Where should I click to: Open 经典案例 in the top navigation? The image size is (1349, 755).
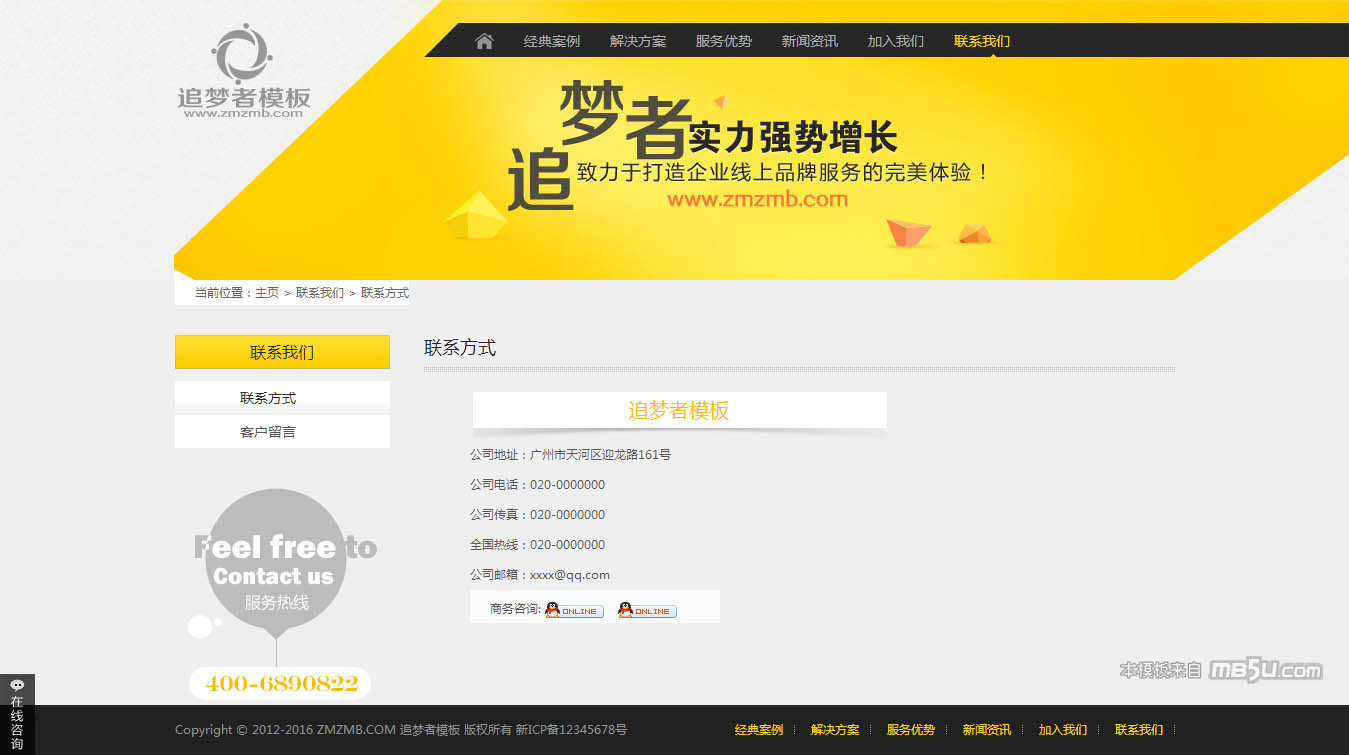(x=552, y=41)
